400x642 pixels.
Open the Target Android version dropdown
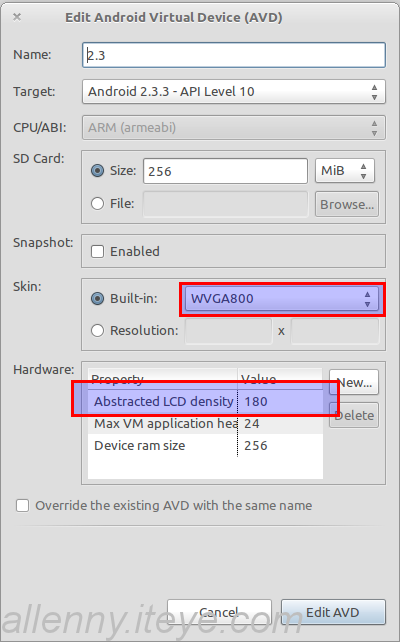coord(234,91)
